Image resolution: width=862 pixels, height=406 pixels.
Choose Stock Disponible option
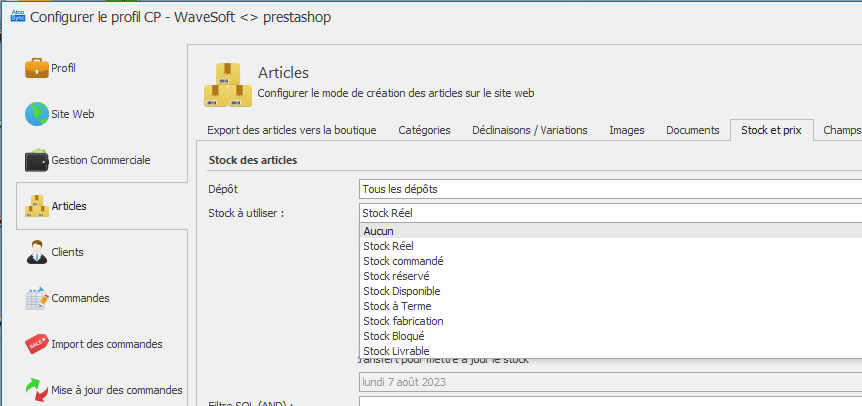(x=611, y=291)
